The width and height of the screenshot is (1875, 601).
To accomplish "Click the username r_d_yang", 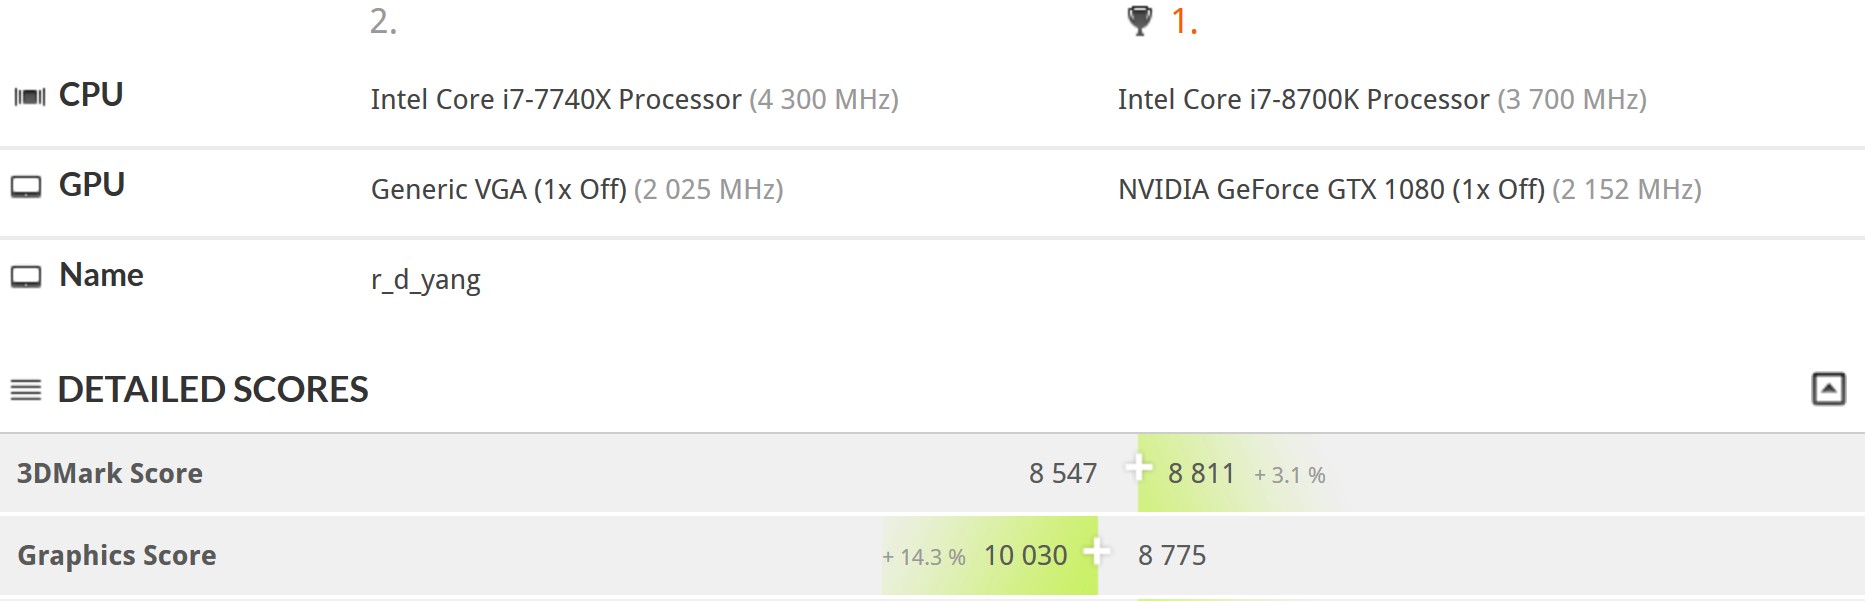I will coord(426,280).
